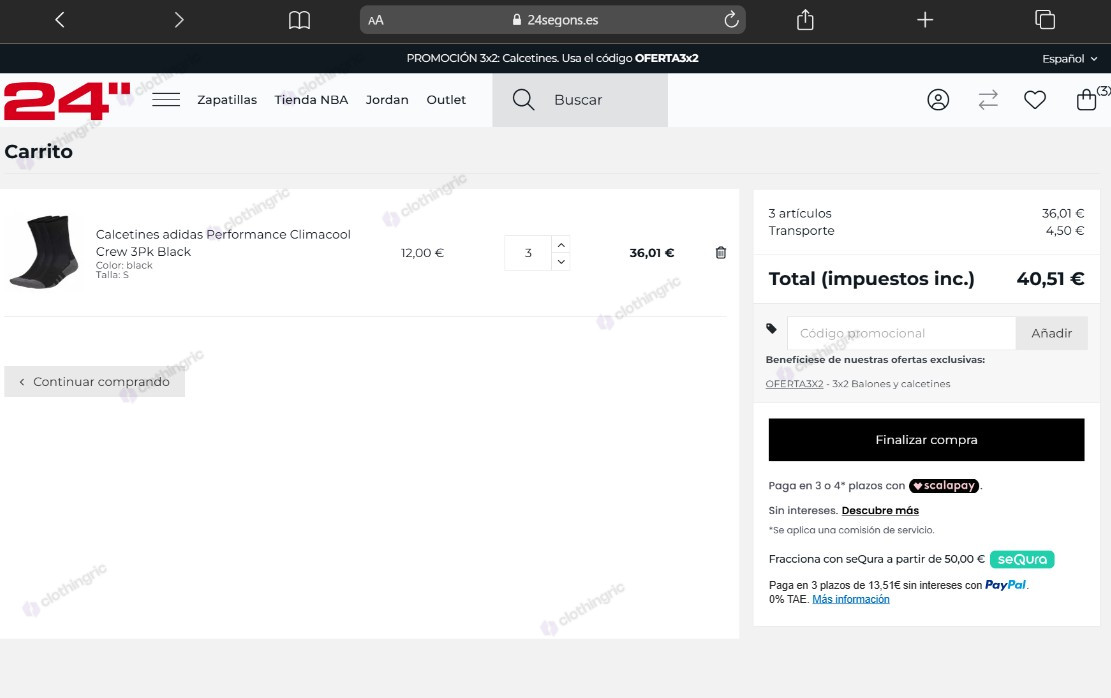
Task: Tap the AA reader text-size control
Action: point(376,21)
